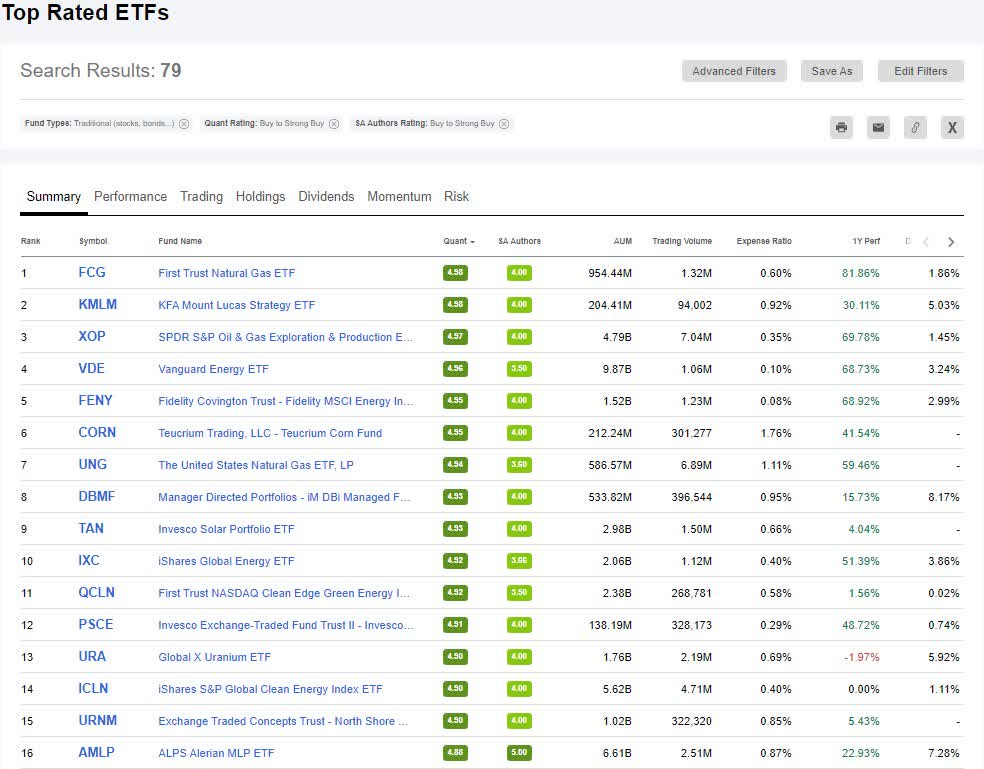Screen dimensions: 984x769
Task: Switch to the Performance tab
Action: pos(131,196)
